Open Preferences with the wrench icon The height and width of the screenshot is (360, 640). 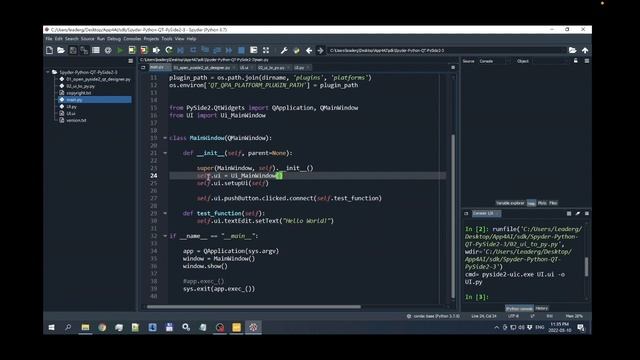click(x=284, y=50)
